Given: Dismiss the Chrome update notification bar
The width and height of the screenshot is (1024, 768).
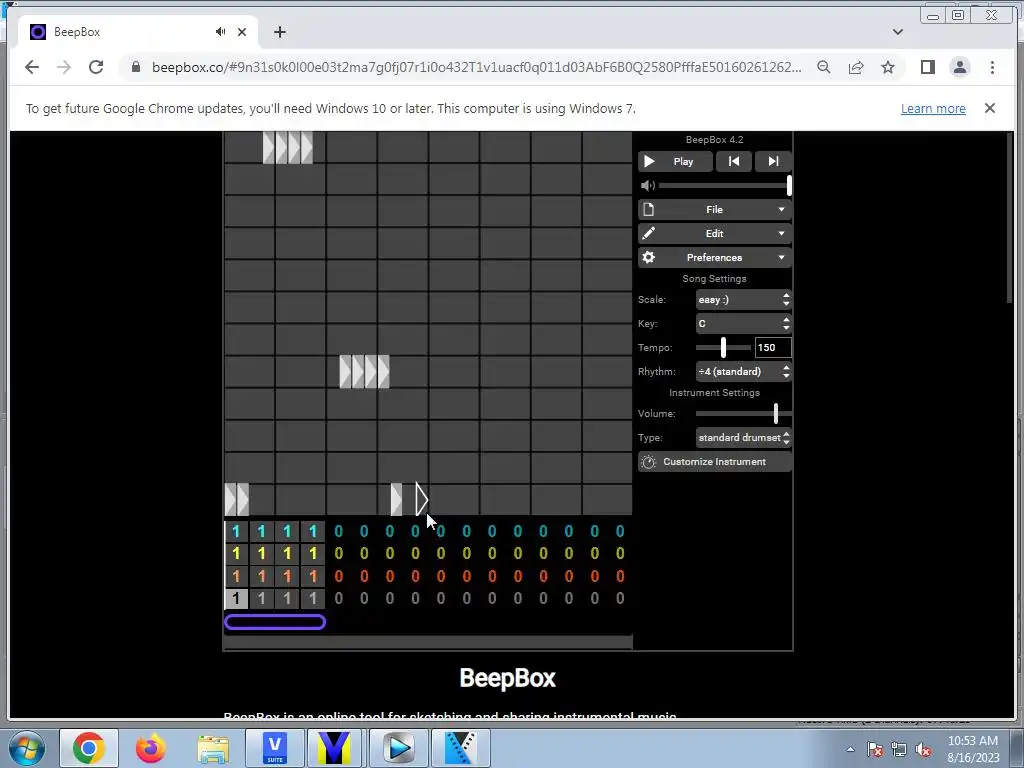Looking at the screenshot, I should point(990,108).
